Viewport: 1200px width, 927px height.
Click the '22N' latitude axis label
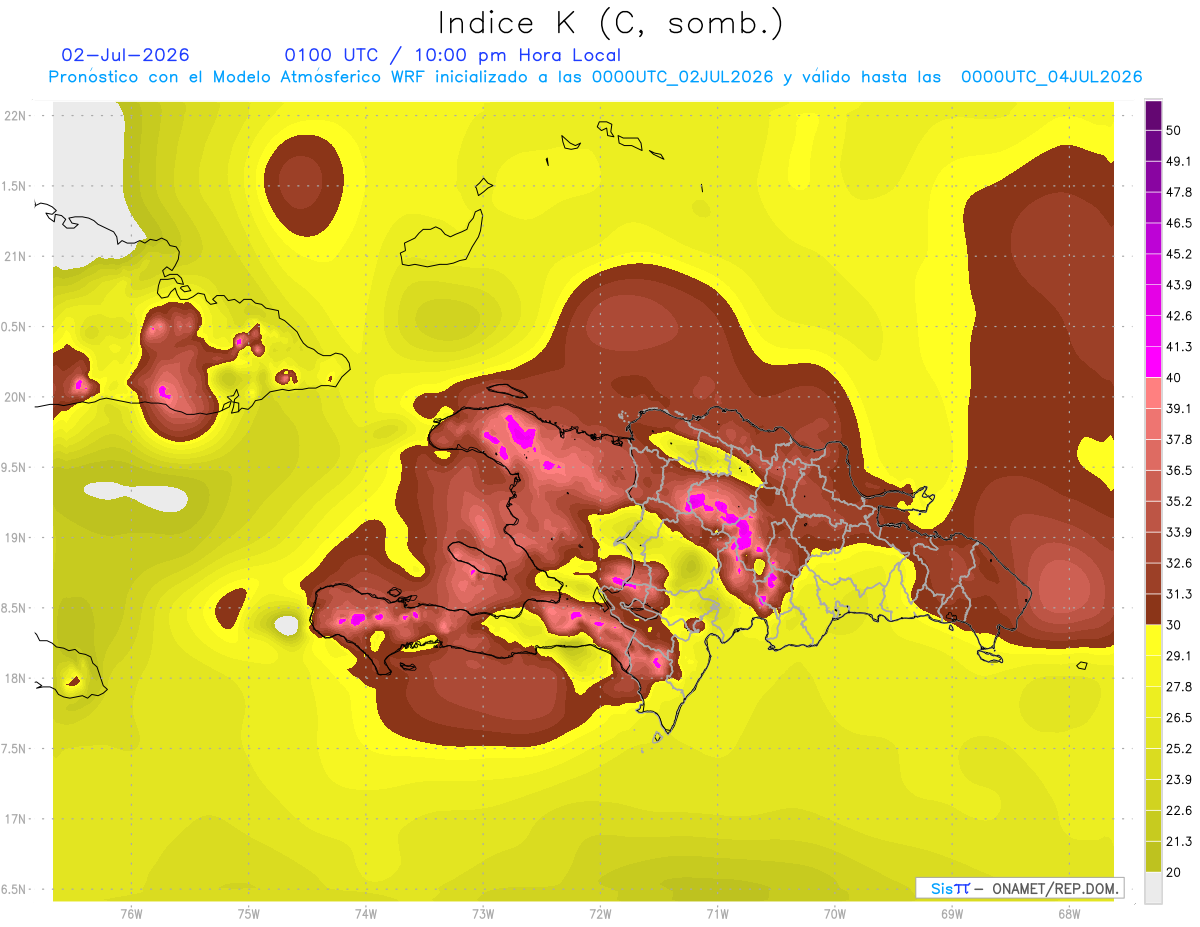point(16,116)
